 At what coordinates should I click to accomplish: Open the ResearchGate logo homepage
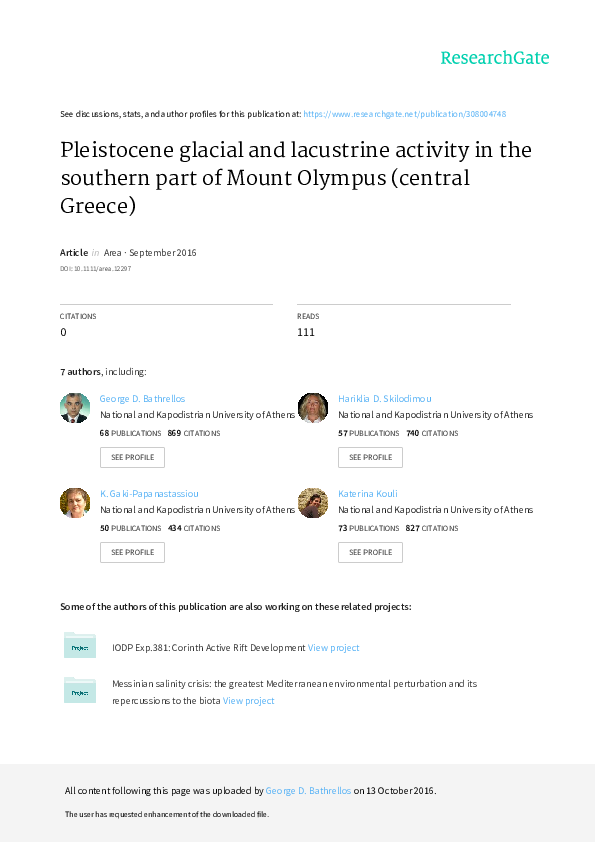coord(494,59)
